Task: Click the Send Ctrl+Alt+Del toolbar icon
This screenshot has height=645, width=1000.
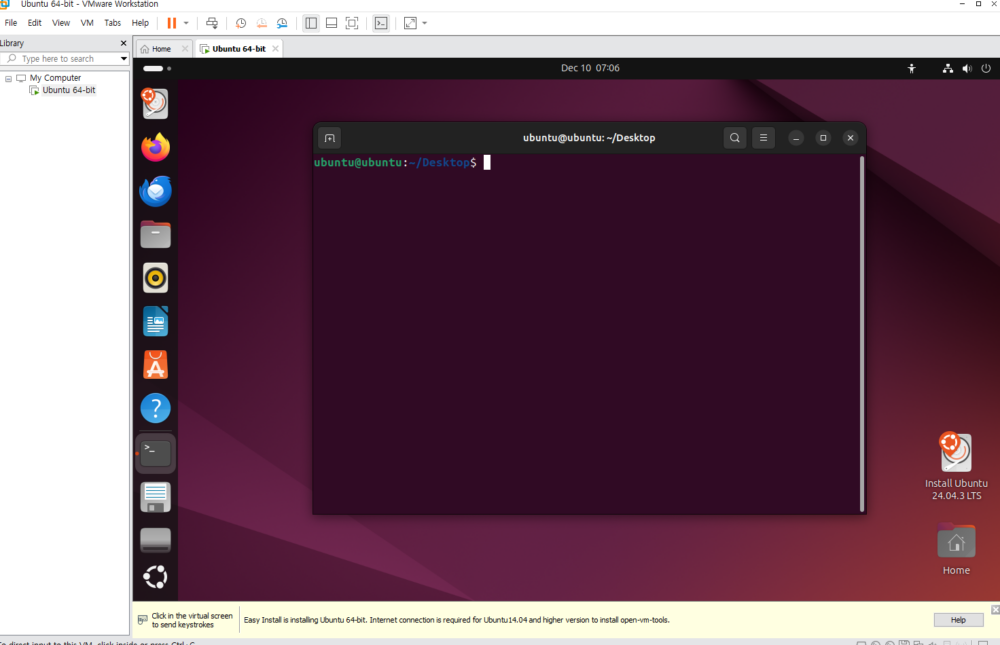Action: (x=211, y=22)
